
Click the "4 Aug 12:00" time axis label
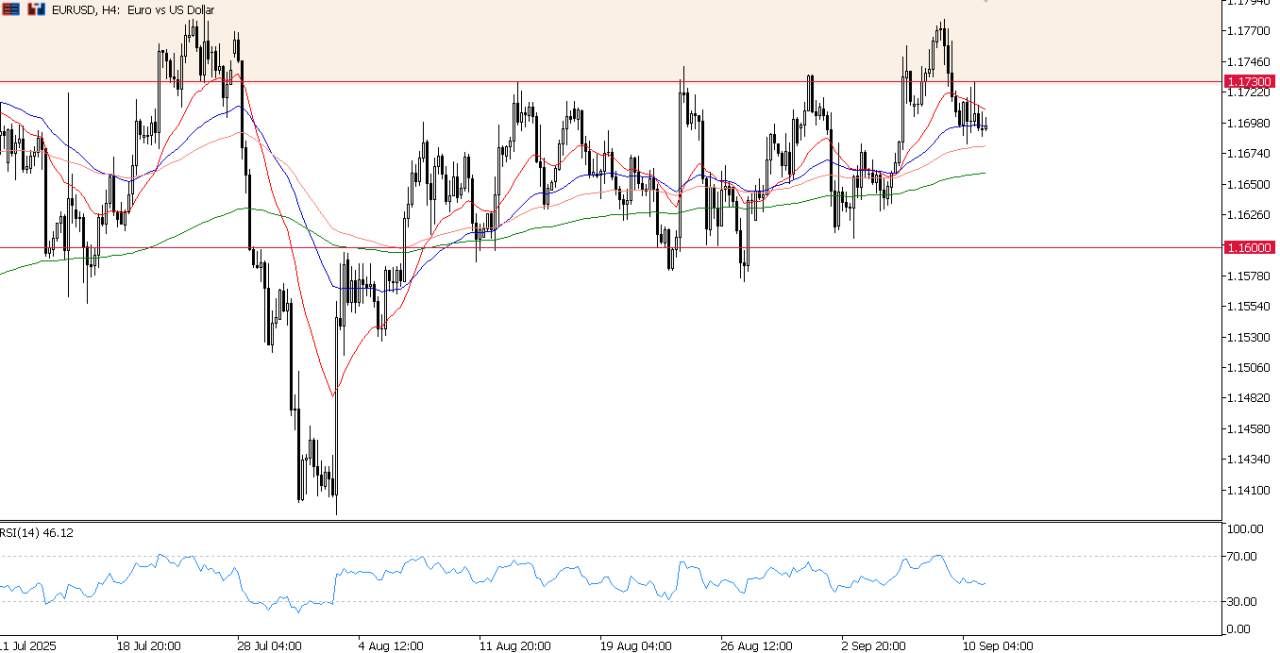390,646
